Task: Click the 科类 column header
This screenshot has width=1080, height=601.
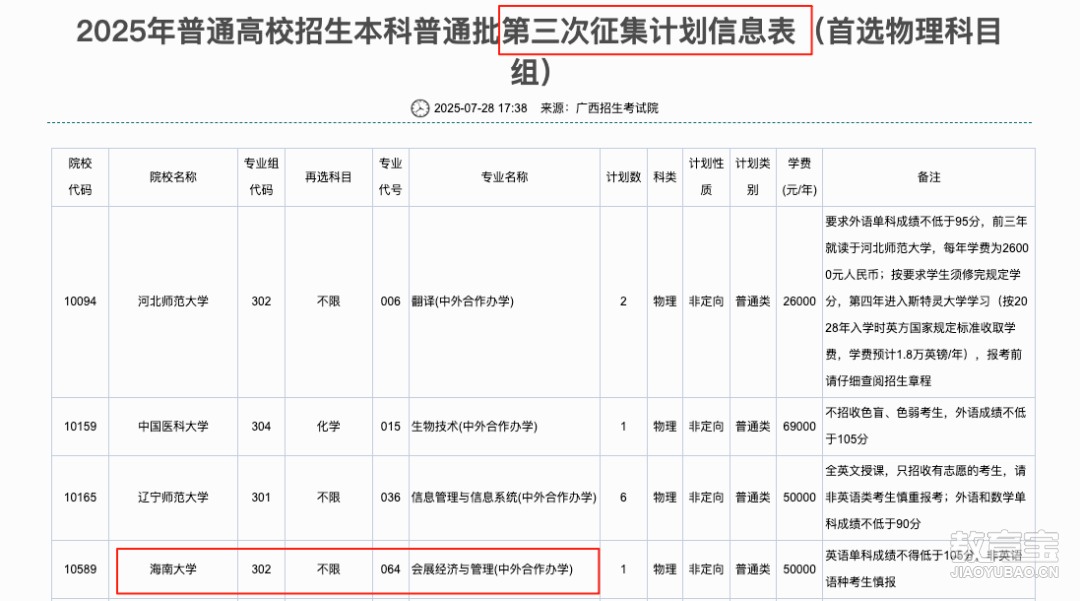Action: point(665,177)
